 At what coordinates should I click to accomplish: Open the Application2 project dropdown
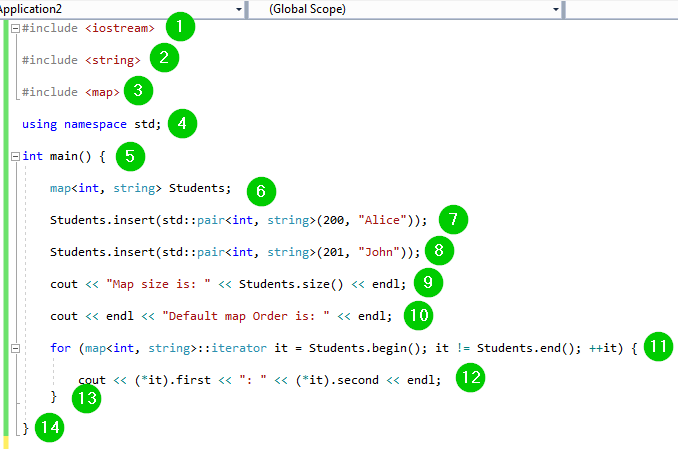[x=241, y=9]
